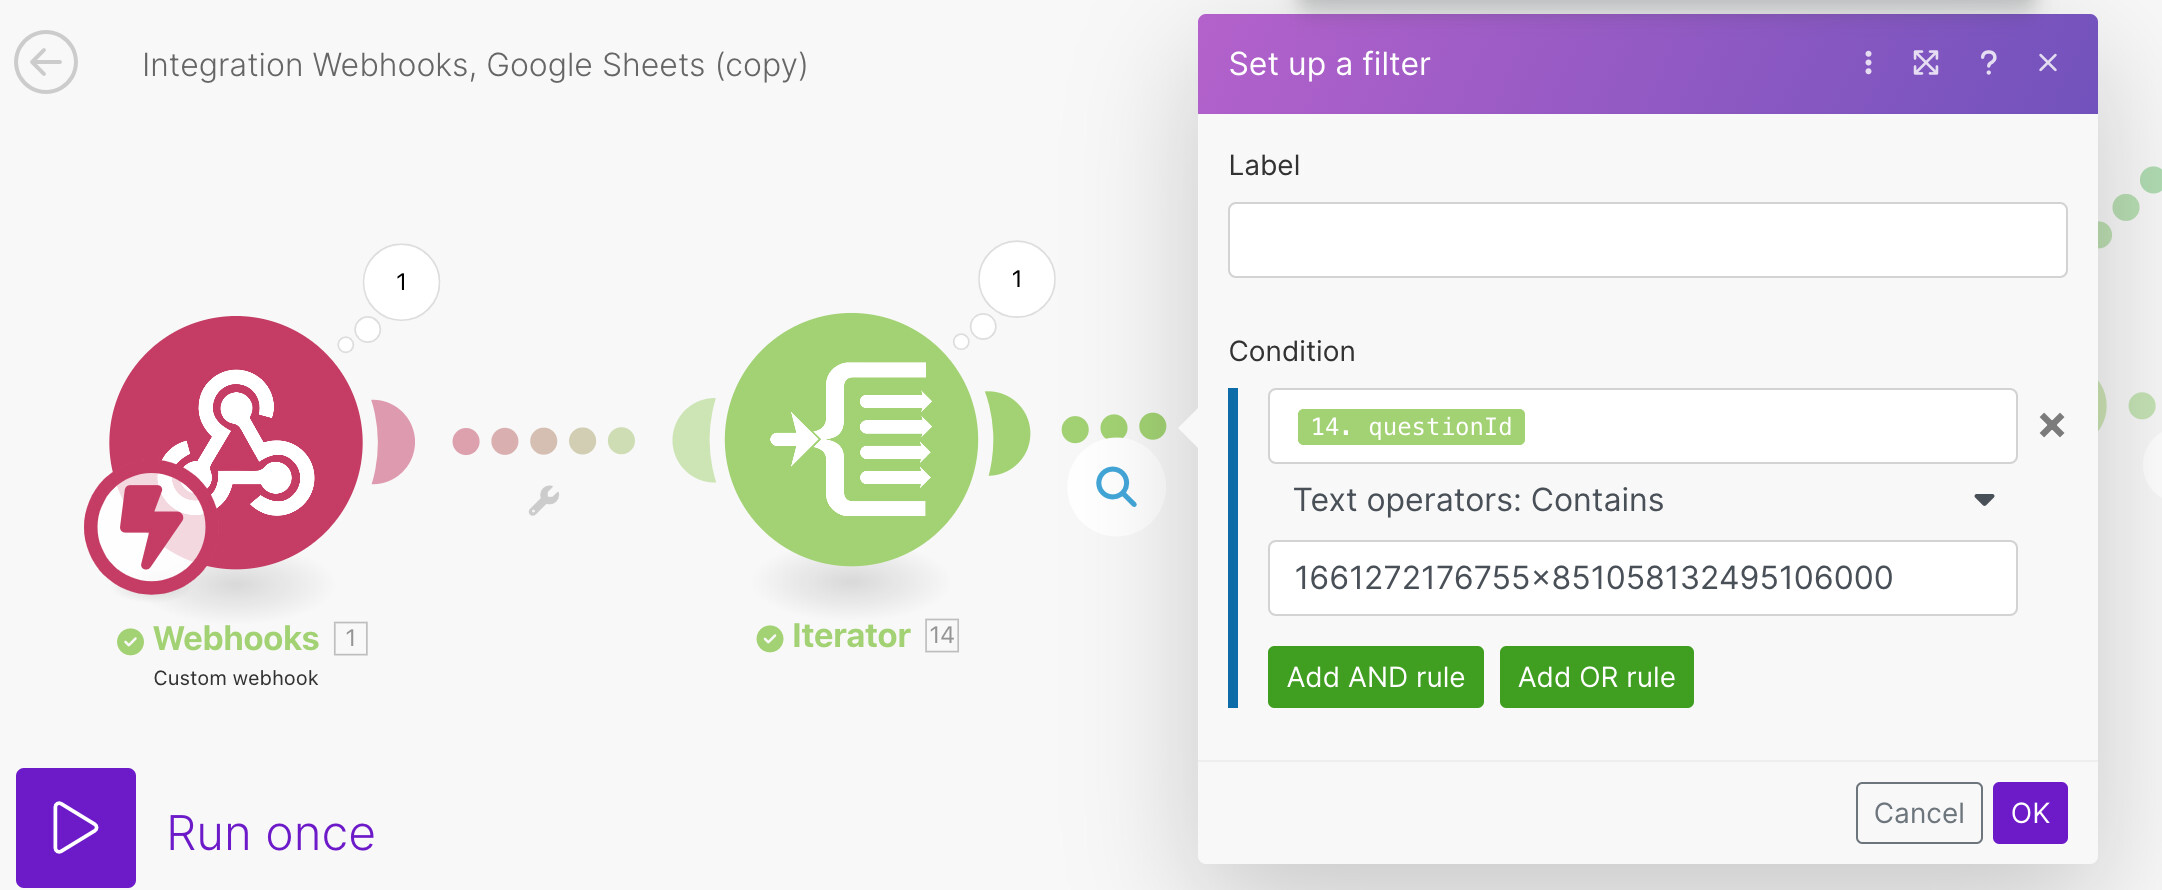This screenshot has height=890, width=2162.
Task: Open the Webhooks output bubble showing 1
Action: click(401, 282)
